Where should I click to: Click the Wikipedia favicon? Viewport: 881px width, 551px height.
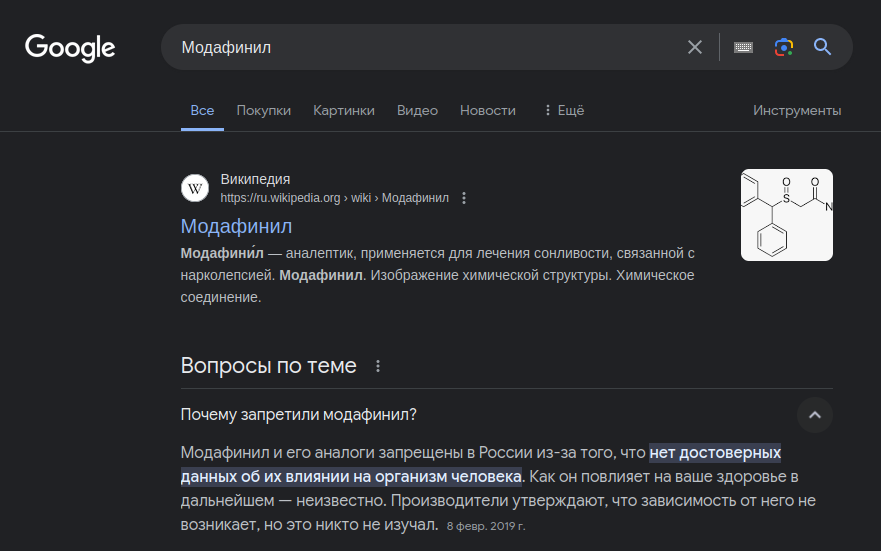pyautogui.click(x=195, y=188)
